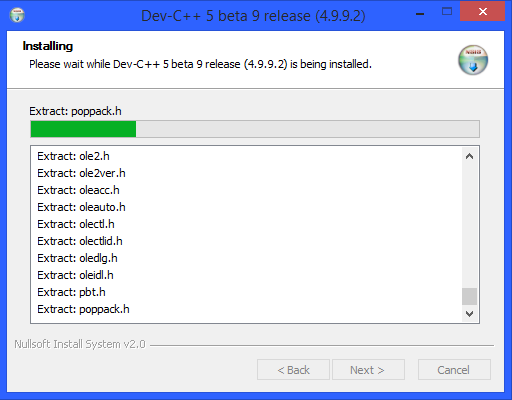Close the Dev-C++ installer window

click(x=482, y=12)
